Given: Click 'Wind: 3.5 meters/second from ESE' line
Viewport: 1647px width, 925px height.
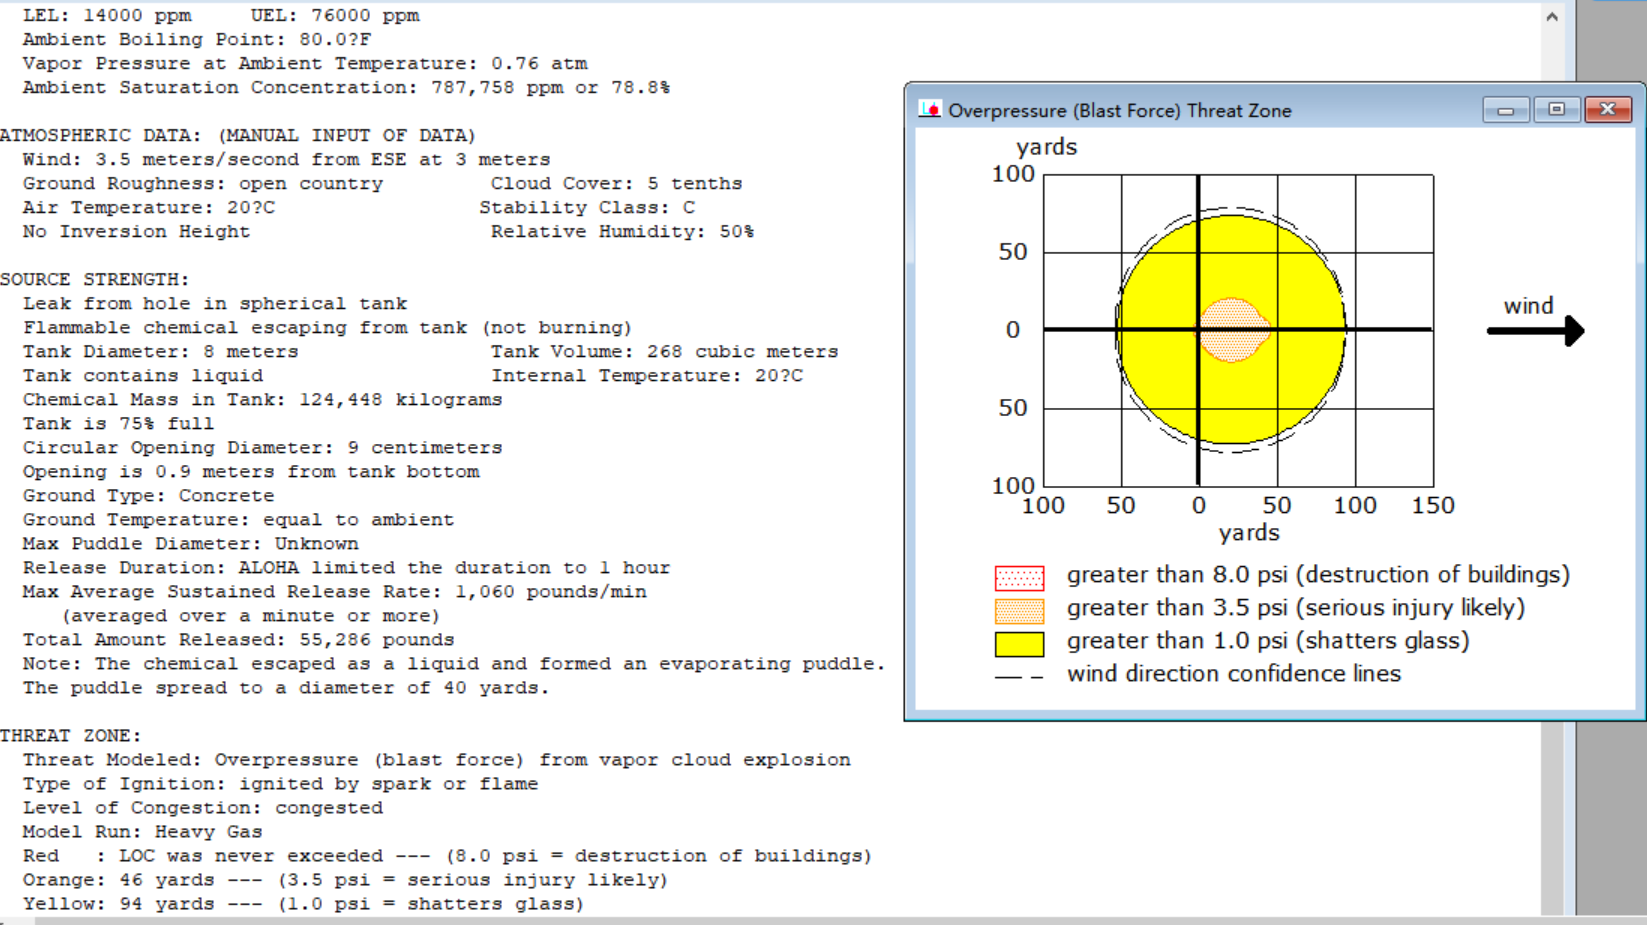Looking at the screenshot, I should point(286,160).
